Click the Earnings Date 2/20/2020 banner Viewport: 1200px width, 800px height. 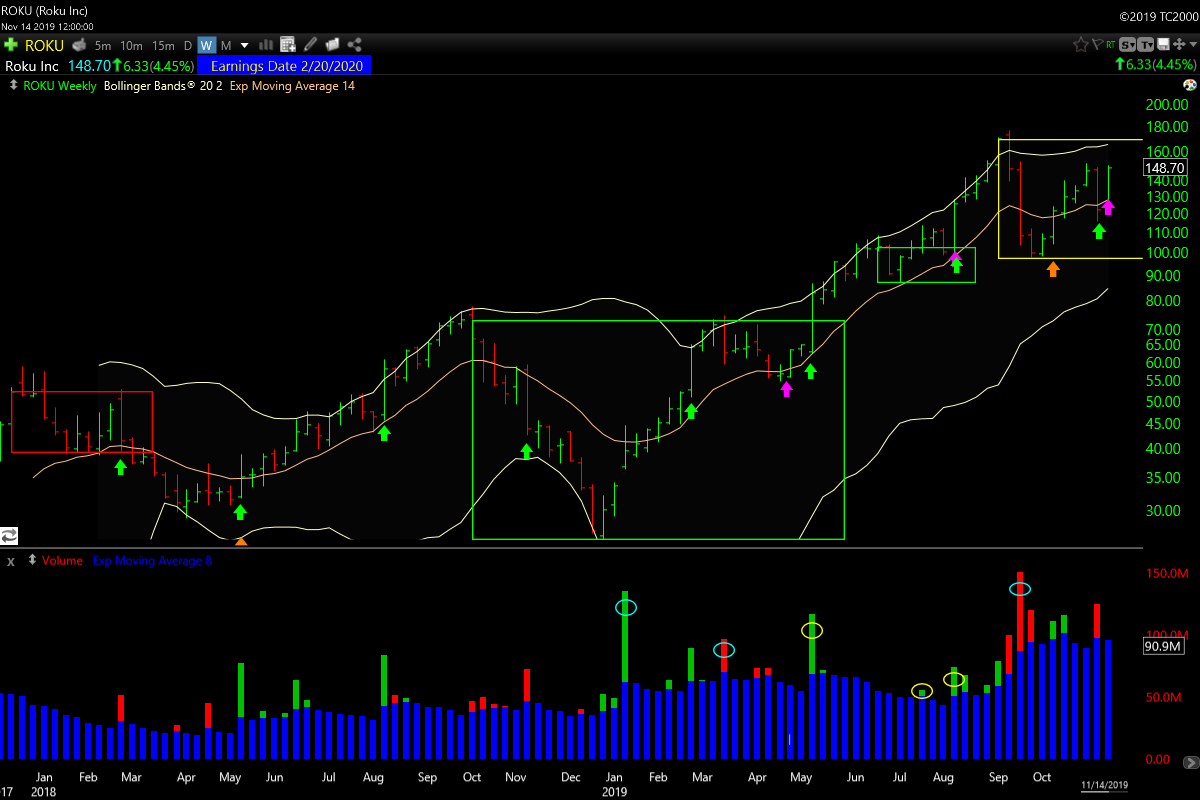286,65
